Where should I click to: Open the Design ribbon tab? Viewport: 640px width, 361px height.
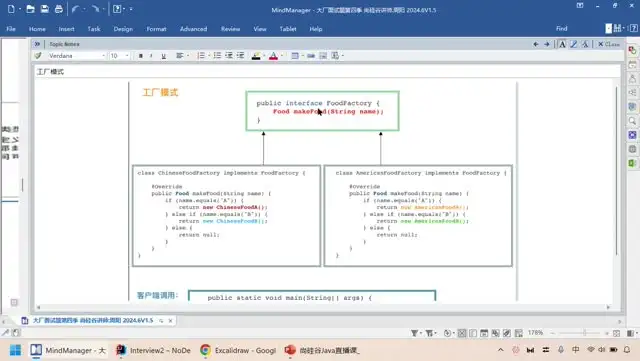[x=123, y=29]
